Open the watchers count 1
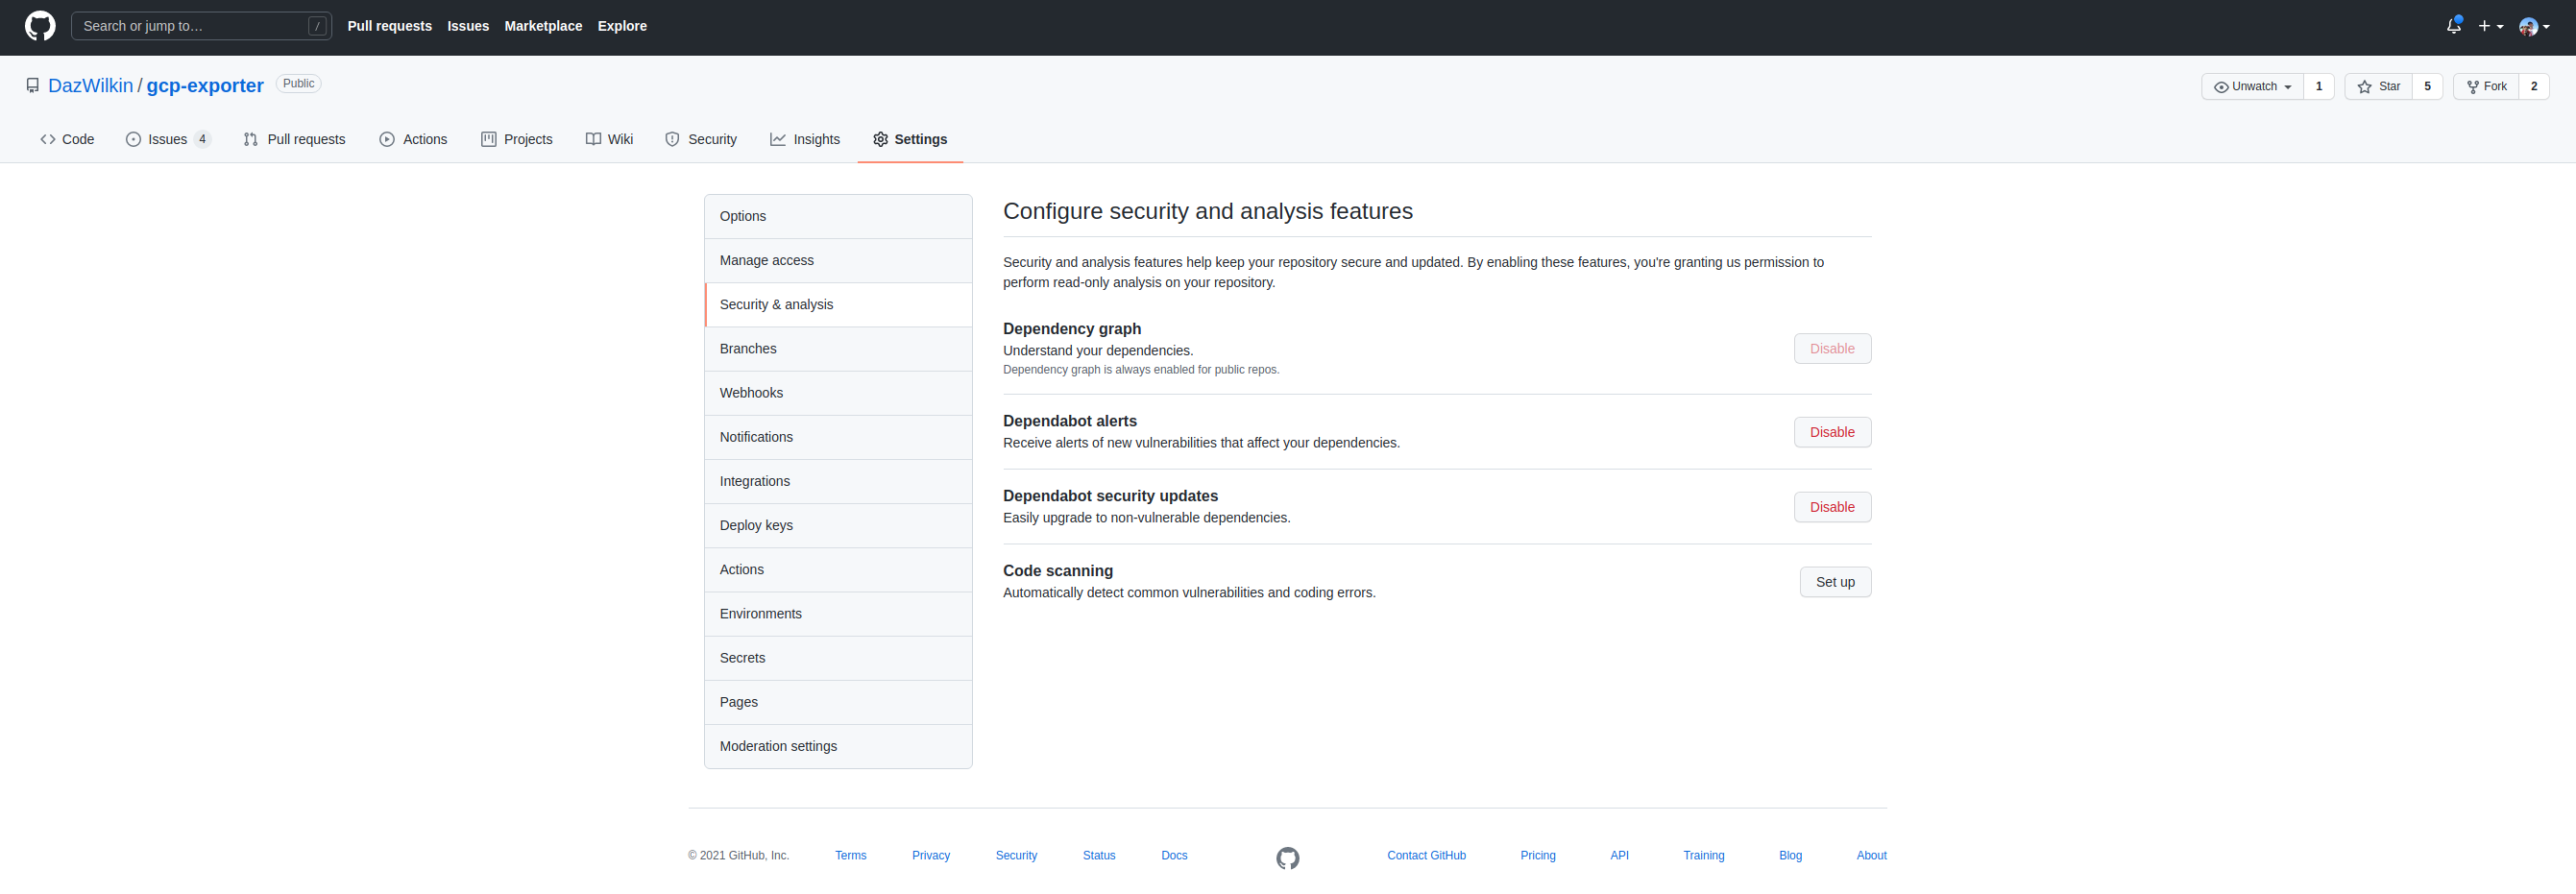Image resolution: width=2576 pixels, height=894 pixels. point(2318,87)
